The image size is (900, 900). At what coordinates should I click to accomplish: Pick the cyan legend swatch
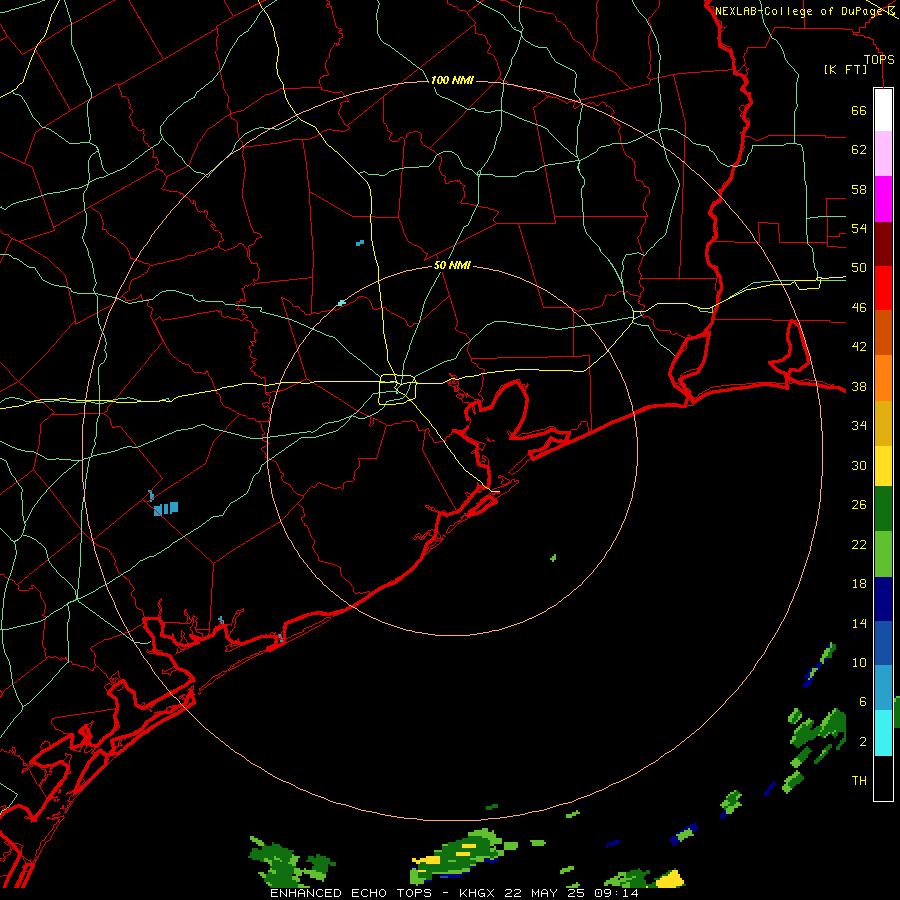click(883, 733)
